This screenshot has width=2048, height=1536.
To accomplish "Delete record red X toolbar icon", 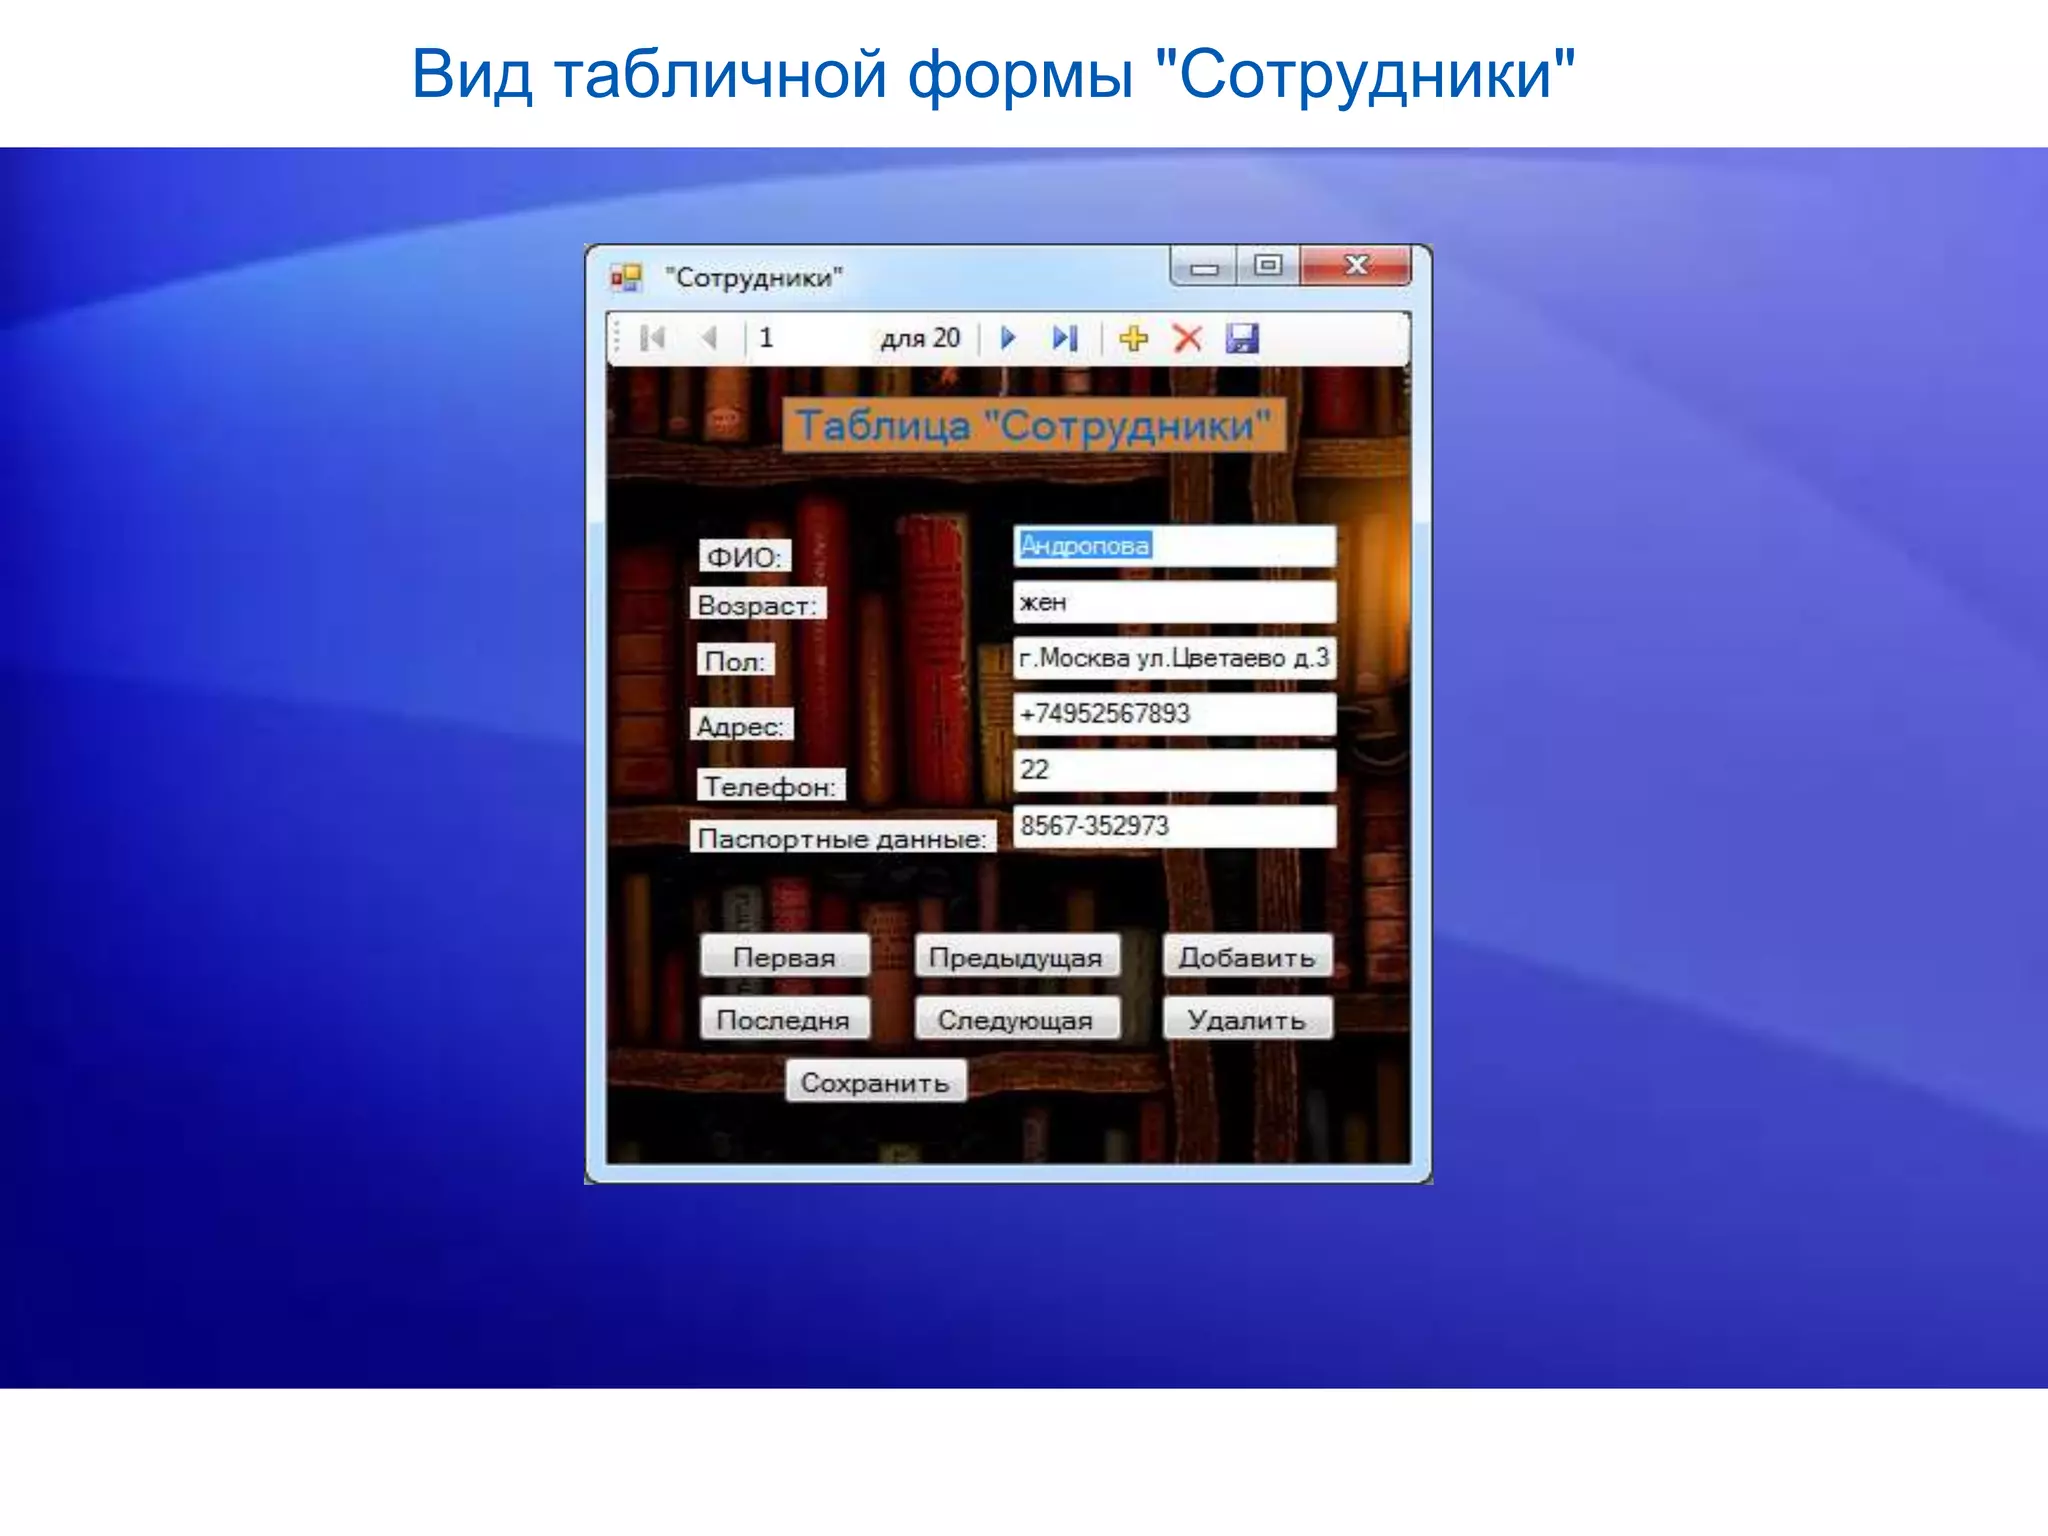I will point(1187,338).
